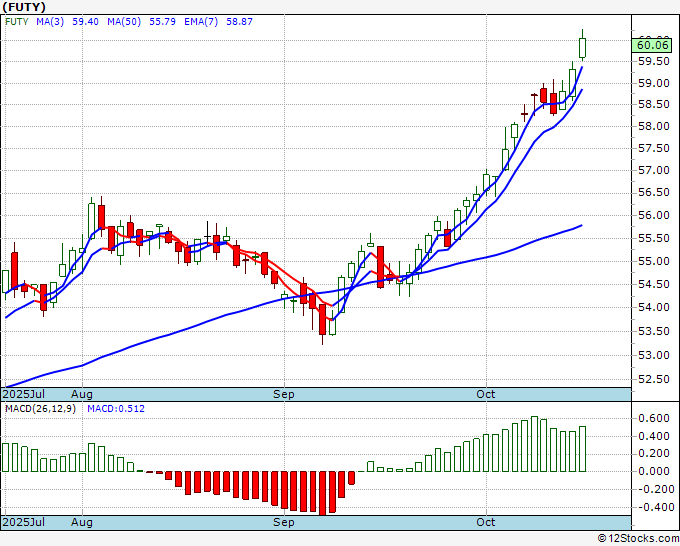Screen dimensions: 680x546
Task: Select the 52.50 price axis label
Action: (x=654, y=379)
